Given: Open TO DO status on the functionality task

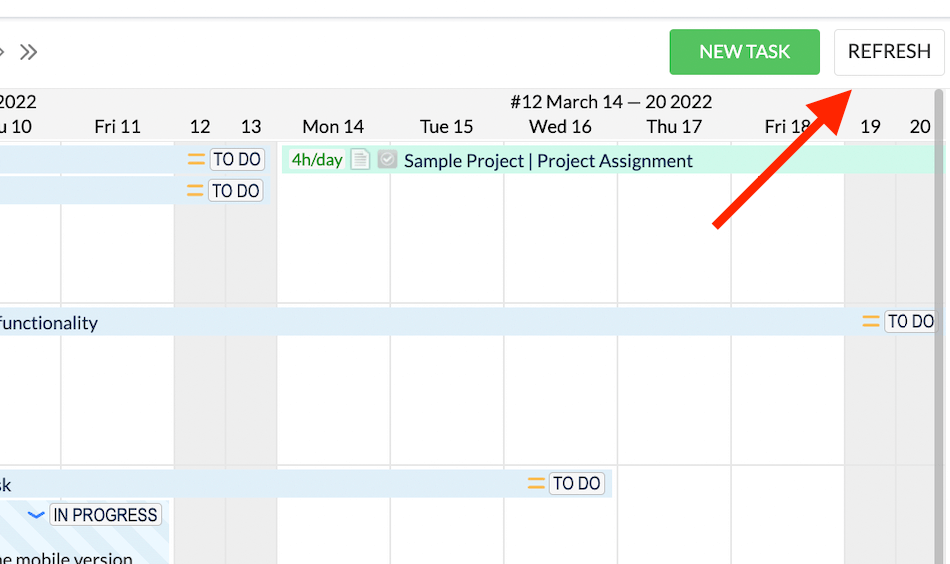Looking at the screenshot, I should (x=911, y=322).
